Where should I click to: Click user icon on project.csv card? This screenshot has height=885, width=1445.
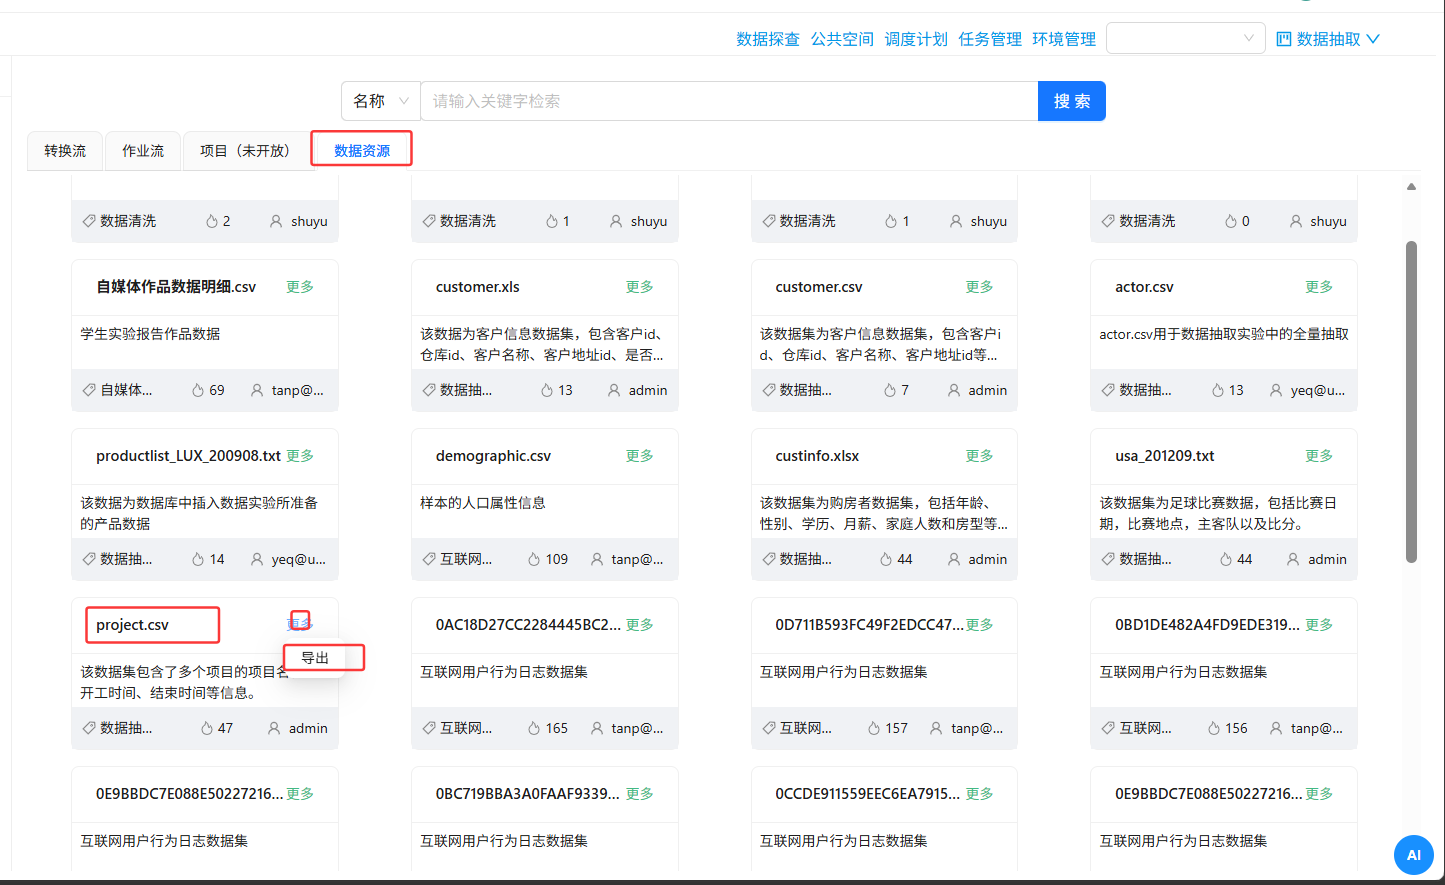click(274, 728)
